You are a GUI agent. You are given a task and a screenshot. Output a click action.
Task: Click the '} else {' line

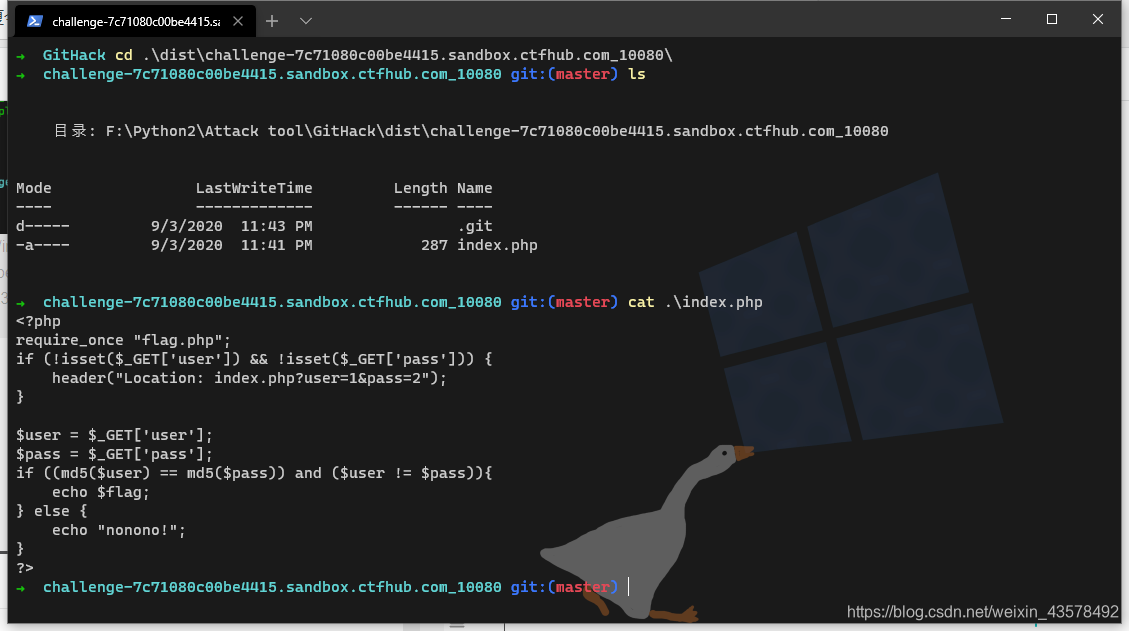[51, 511]
